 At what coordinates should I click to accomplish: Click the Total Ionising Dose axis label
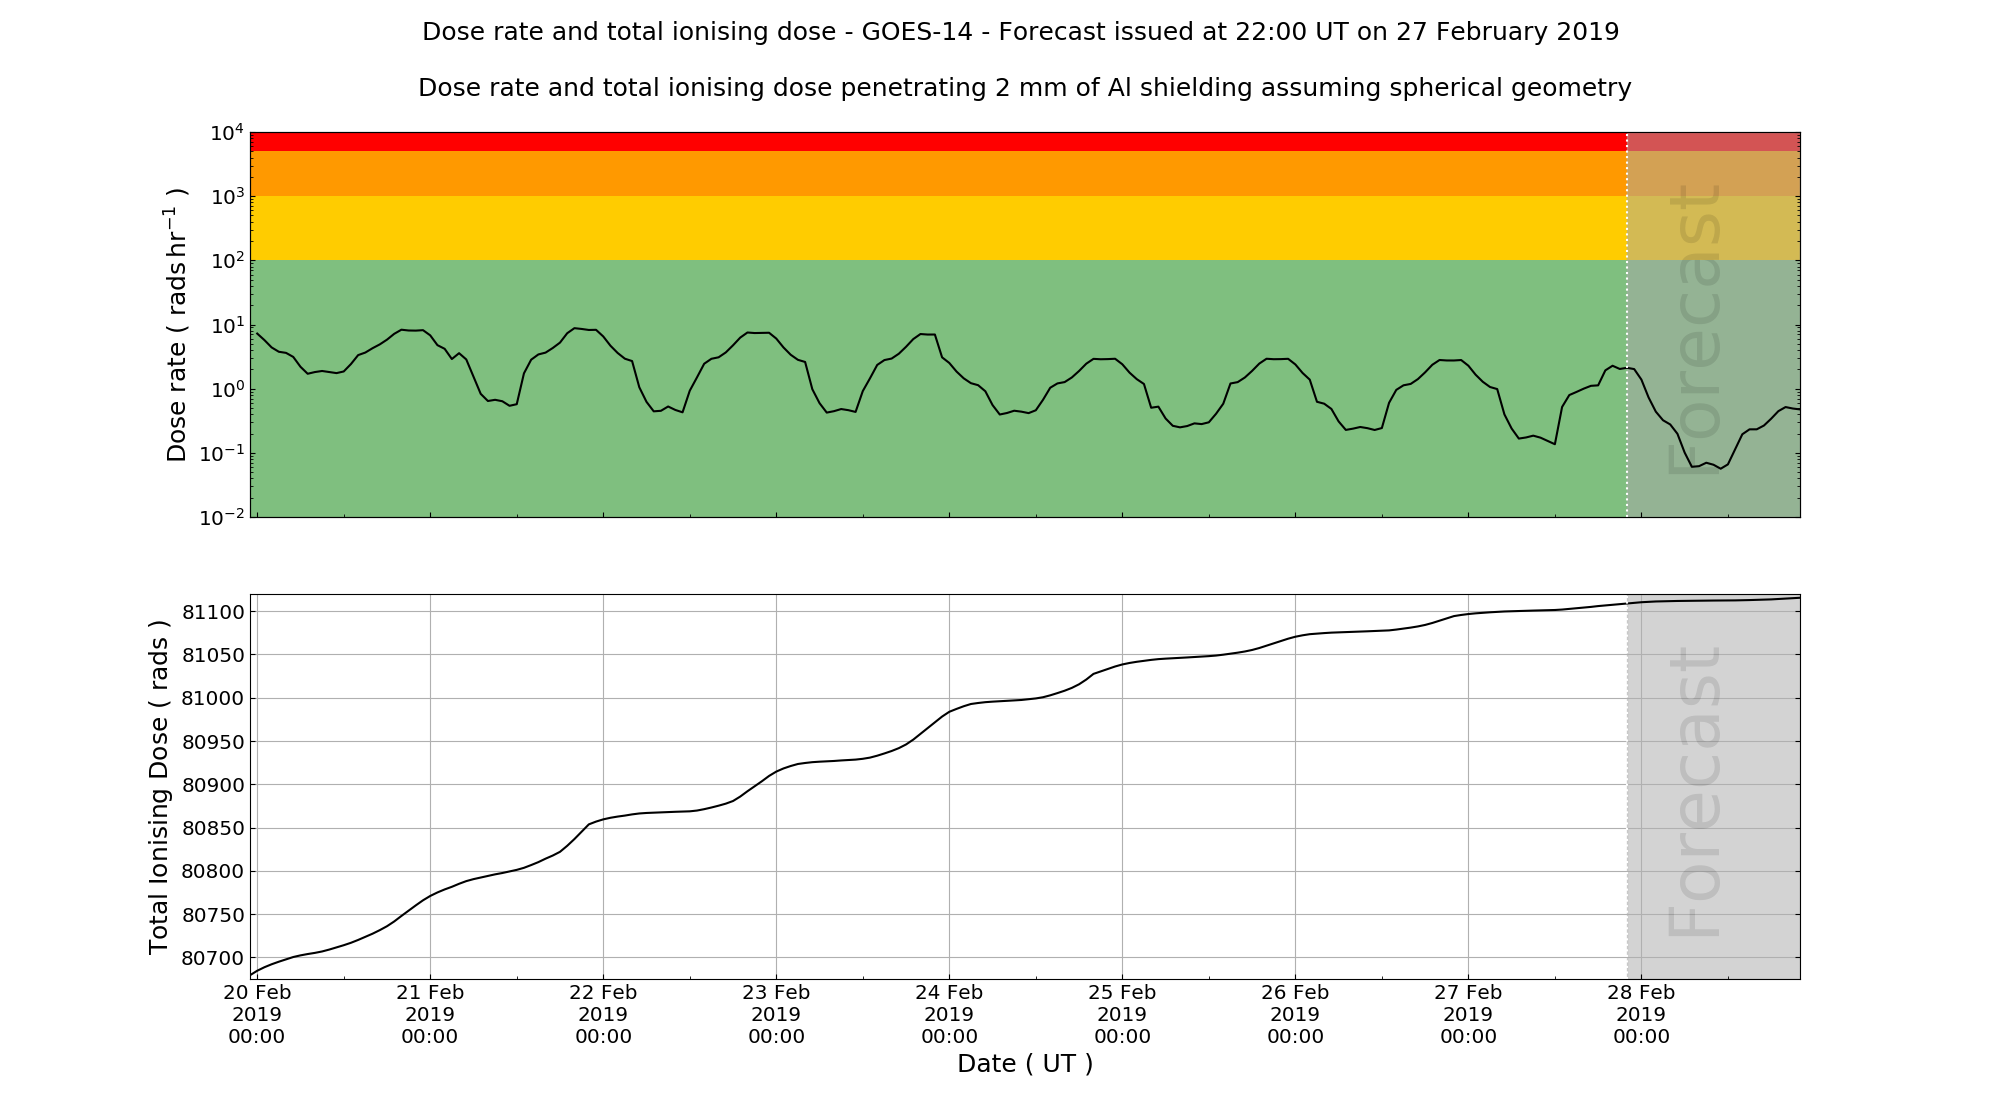coord(159,787)
